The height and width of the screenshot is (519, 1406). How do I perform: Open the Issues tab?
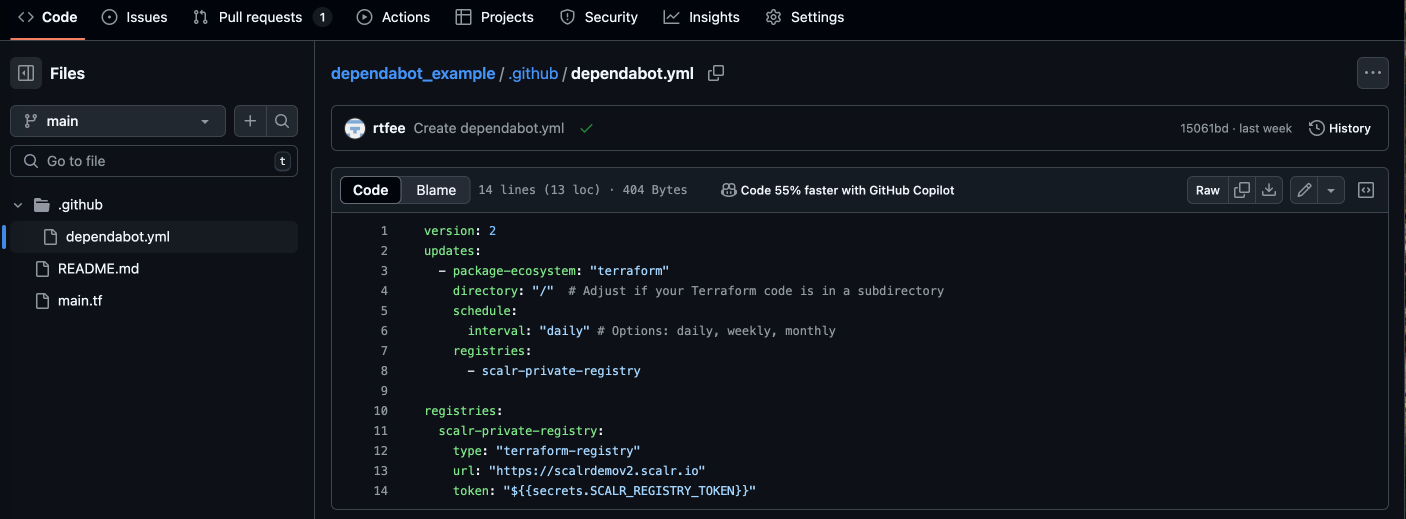(135, 17)
